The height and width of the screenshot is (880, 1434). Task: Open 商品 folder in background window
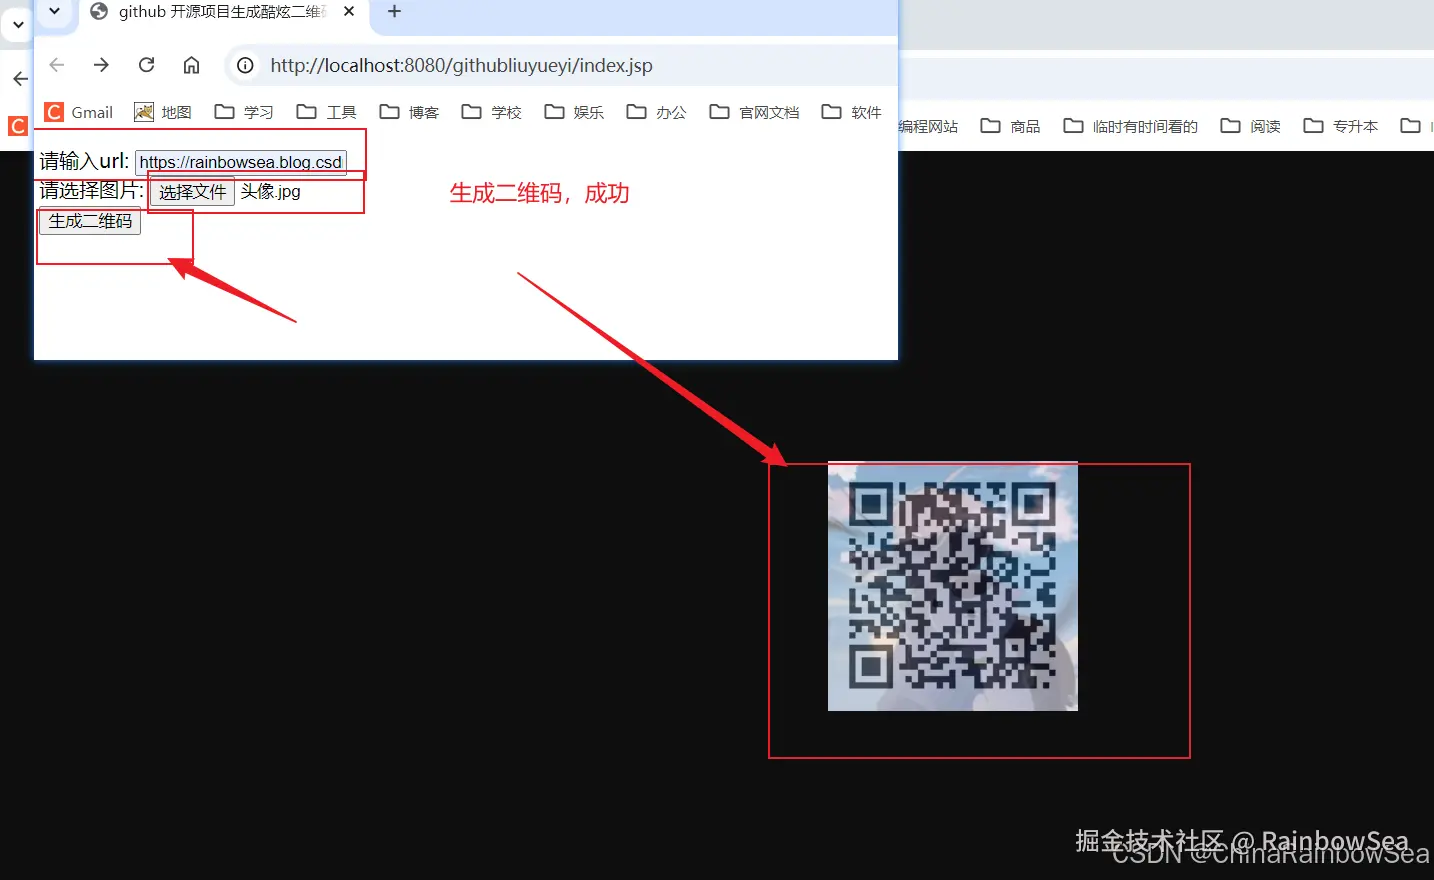1010,126
